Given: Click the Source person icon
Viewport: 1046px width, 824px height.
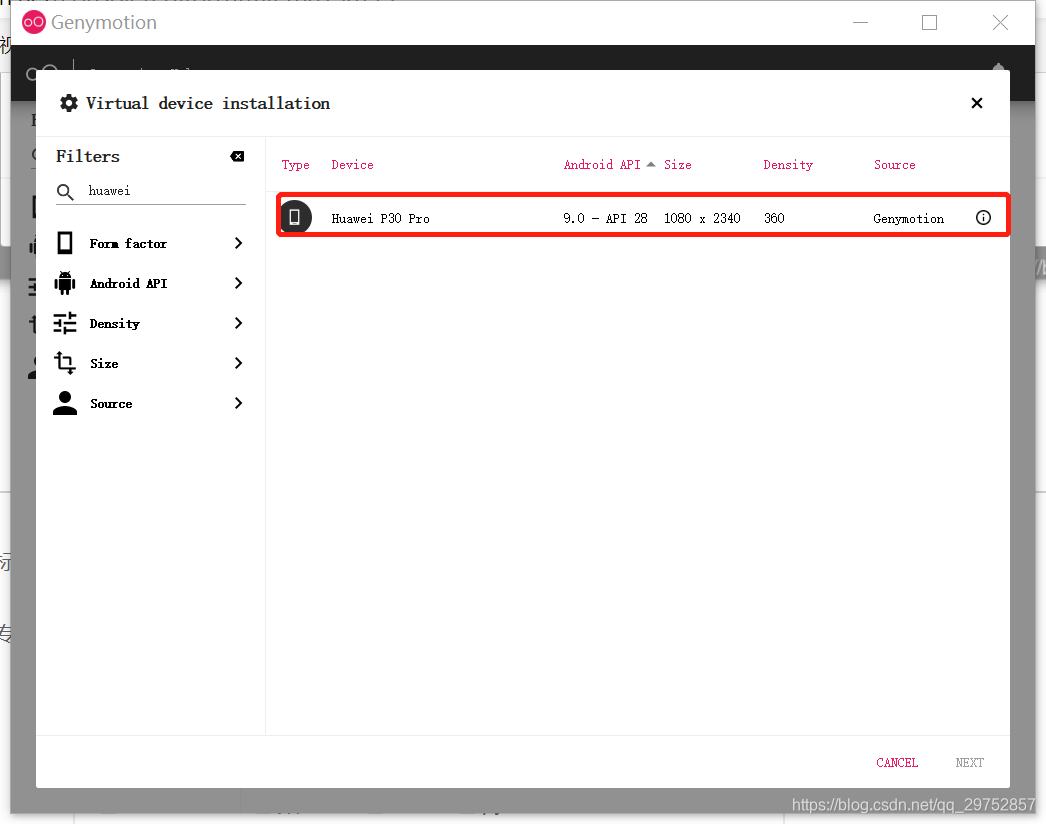Looking at the screenshot, I should [x=65, y=403].
